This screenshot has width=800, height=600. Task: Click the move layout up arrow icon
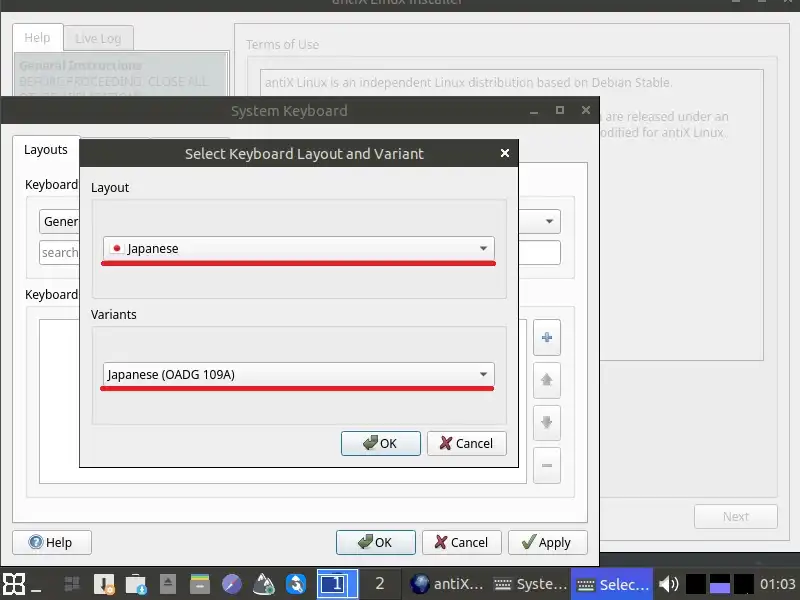tap(546, 380)
